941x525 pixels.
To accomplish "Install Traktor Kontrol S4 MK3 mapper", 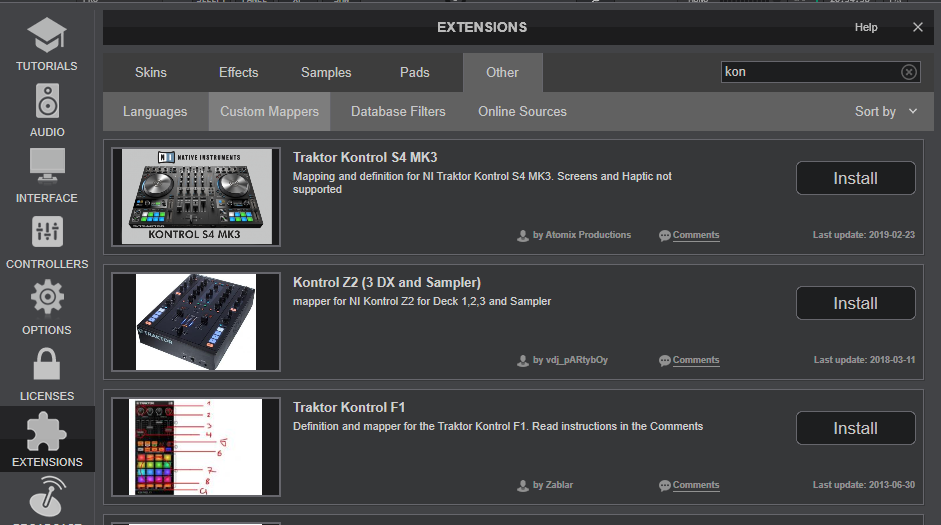I will coord(855,178).
